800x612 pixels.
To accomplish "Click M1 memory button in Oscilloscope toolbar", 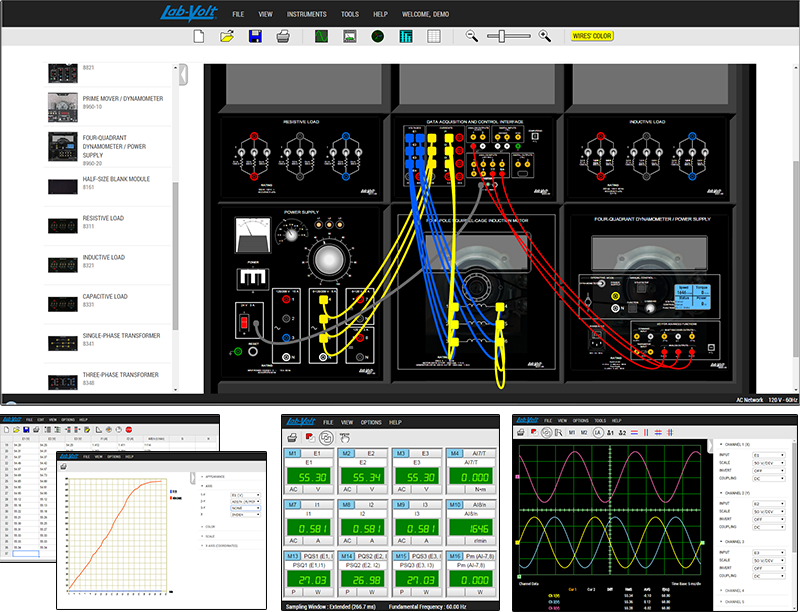I will (571, 432).
